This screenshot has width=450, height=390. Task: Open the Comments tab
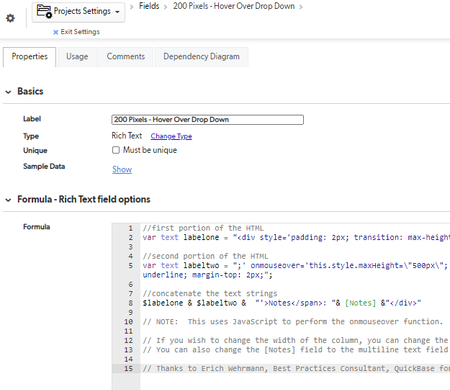(x=126, y=57)
